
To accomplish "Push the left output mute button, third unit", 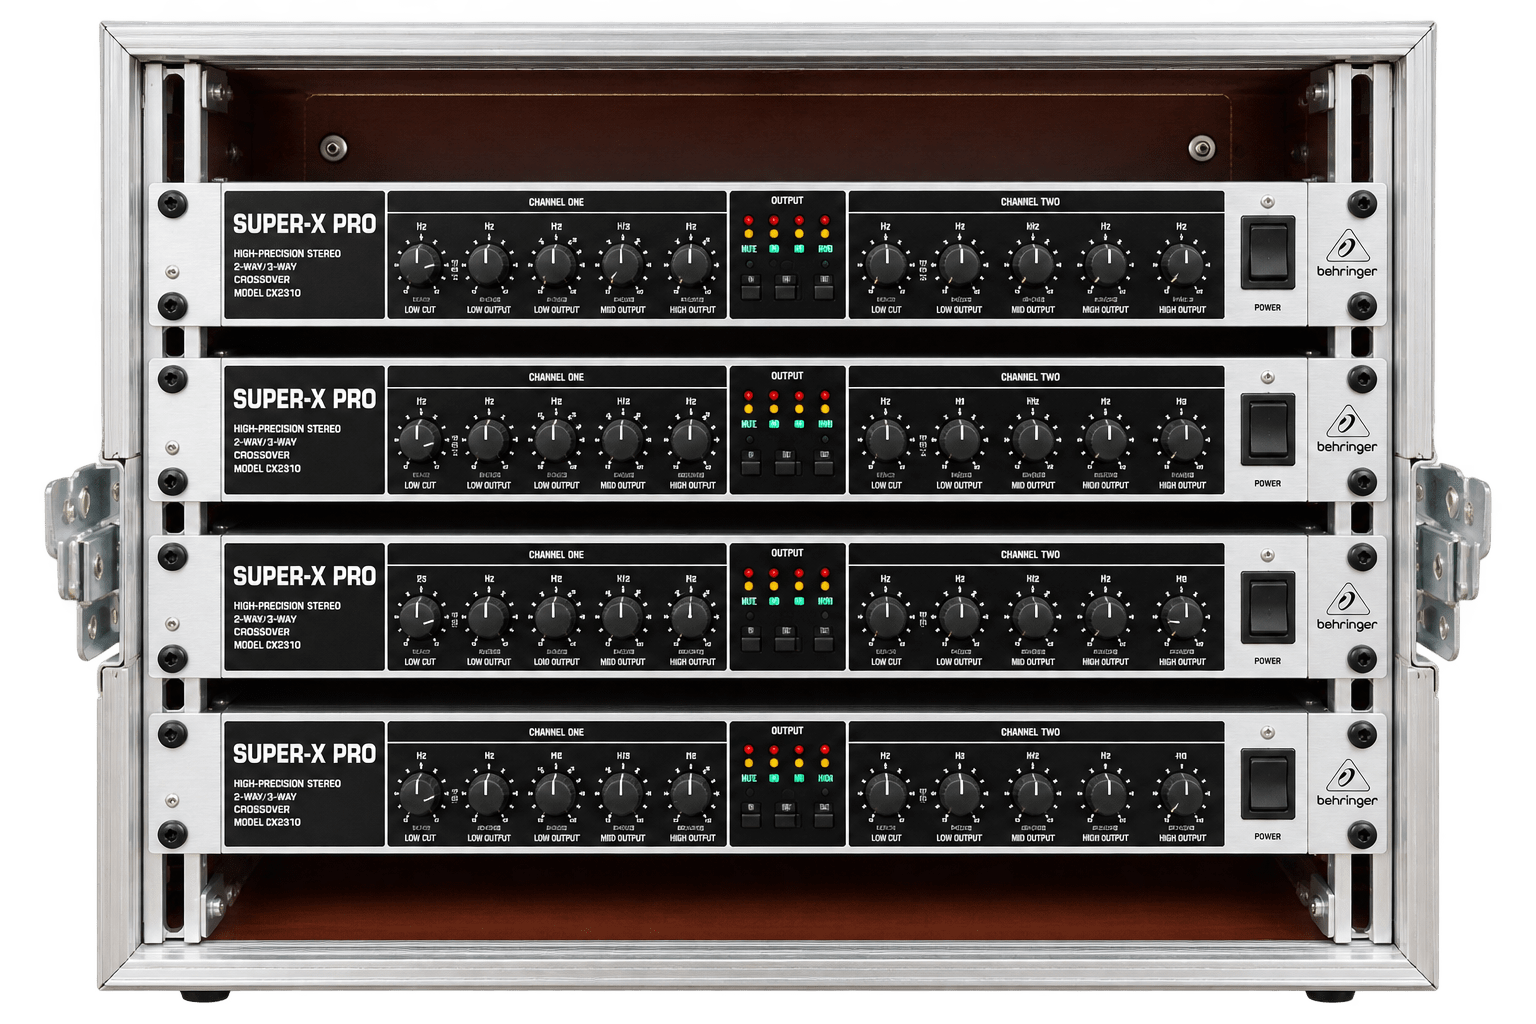I will point(750,639).
